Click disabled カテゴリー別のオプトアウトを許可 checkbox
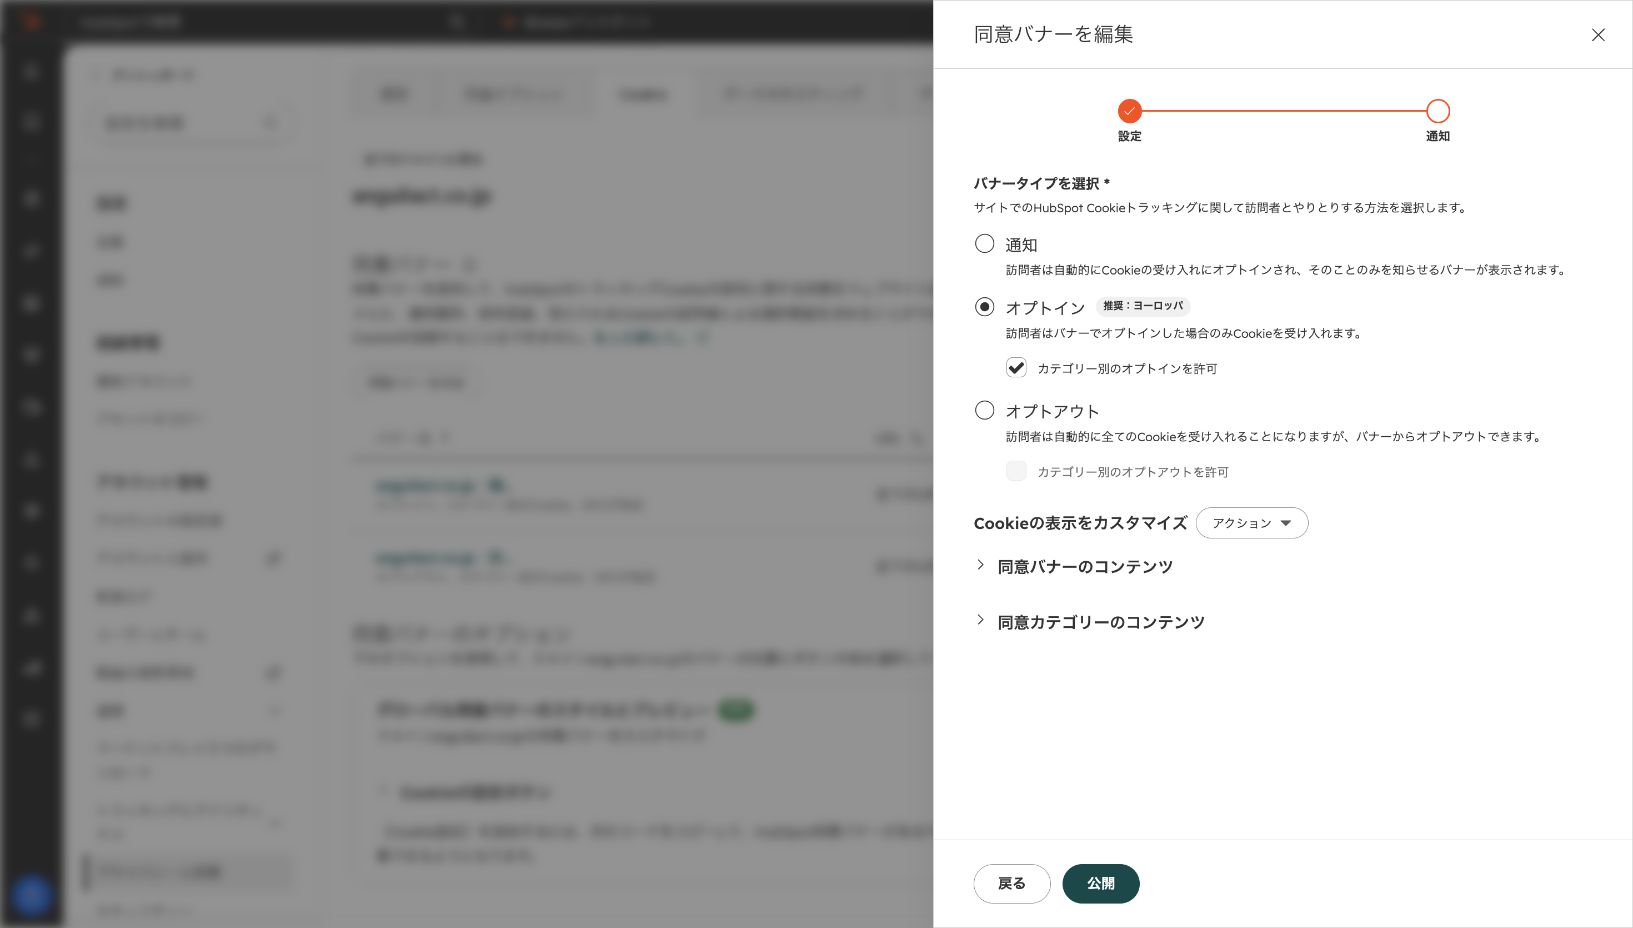Screen dimensions: 1633x928 [1016, 471]
